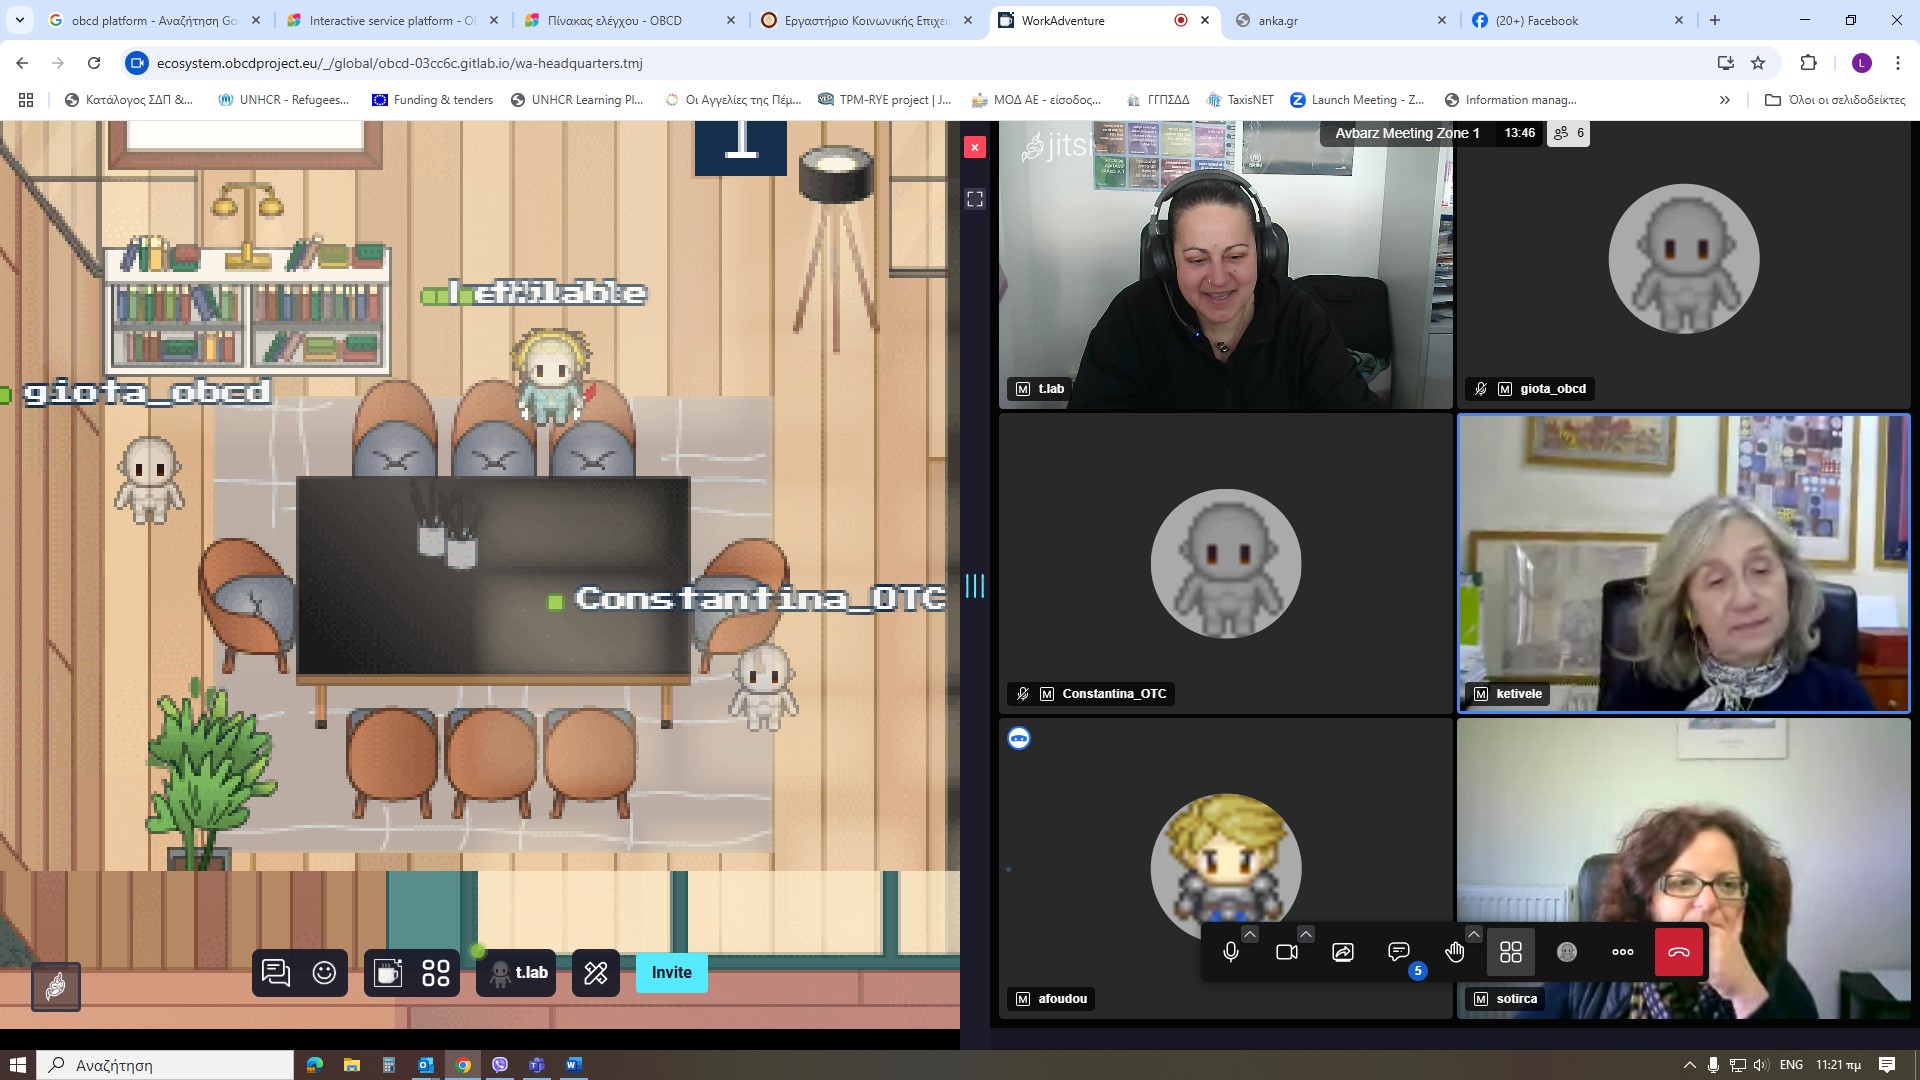
Task: Open Jitsi chat with 5 unread
Action: point(1399,952)
